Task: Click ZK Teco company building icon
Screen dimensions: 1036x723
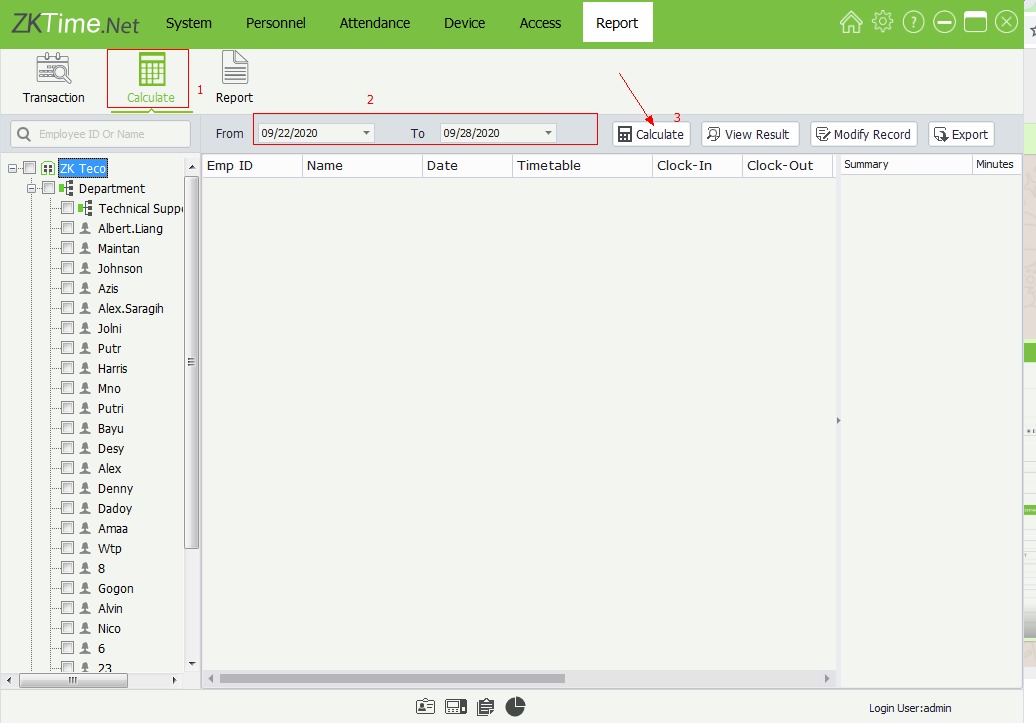Action: pos(48,168)
